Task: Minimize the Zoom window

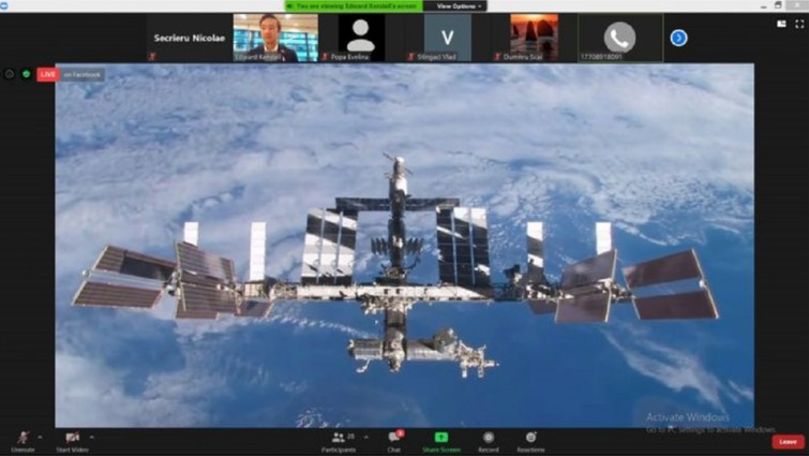Action: (764, 5)
